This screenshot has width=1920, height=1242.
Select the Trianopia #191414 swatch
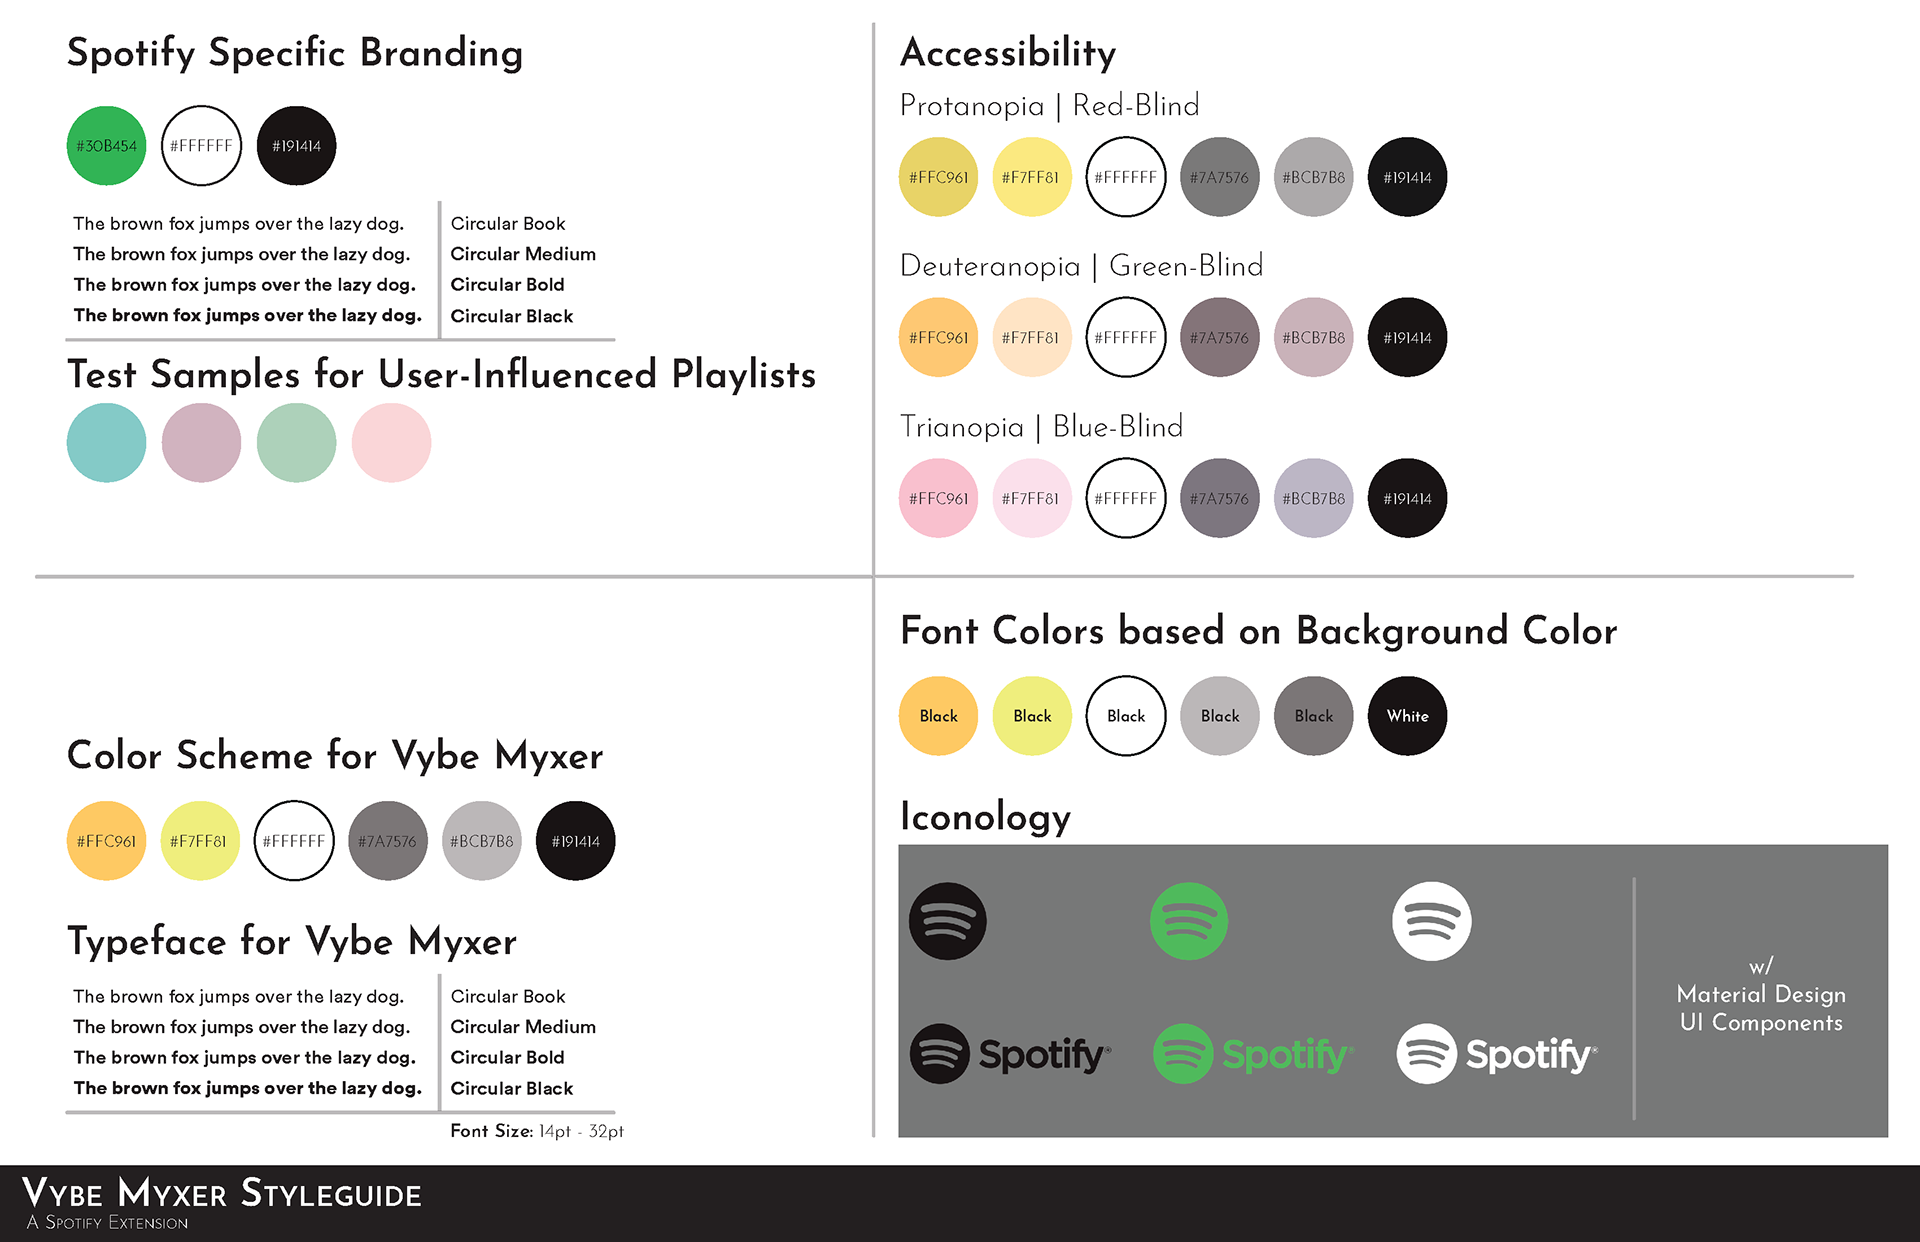pyautogui.click(x=1407, y=498)
